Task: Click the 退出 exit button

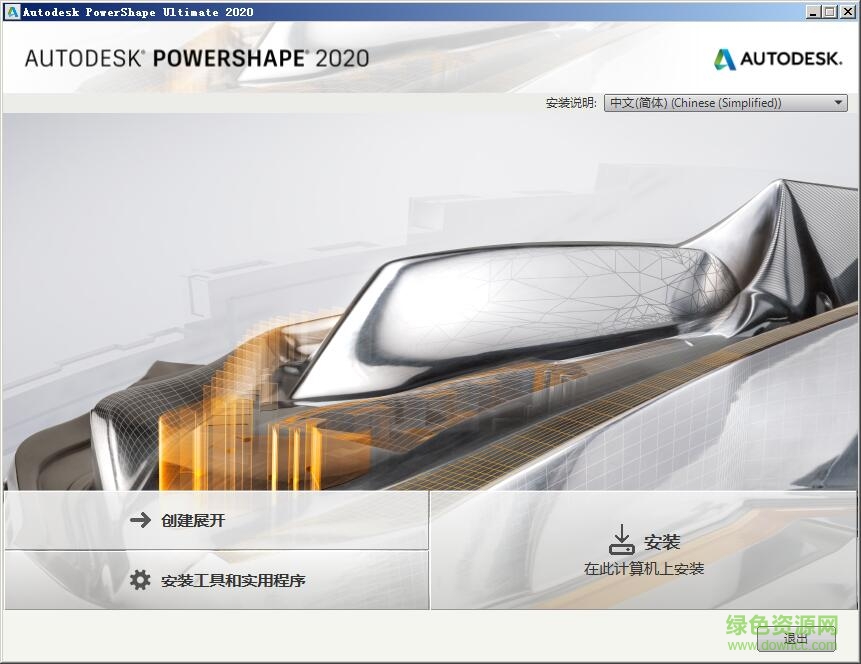Action: click(x=796, y=637)
